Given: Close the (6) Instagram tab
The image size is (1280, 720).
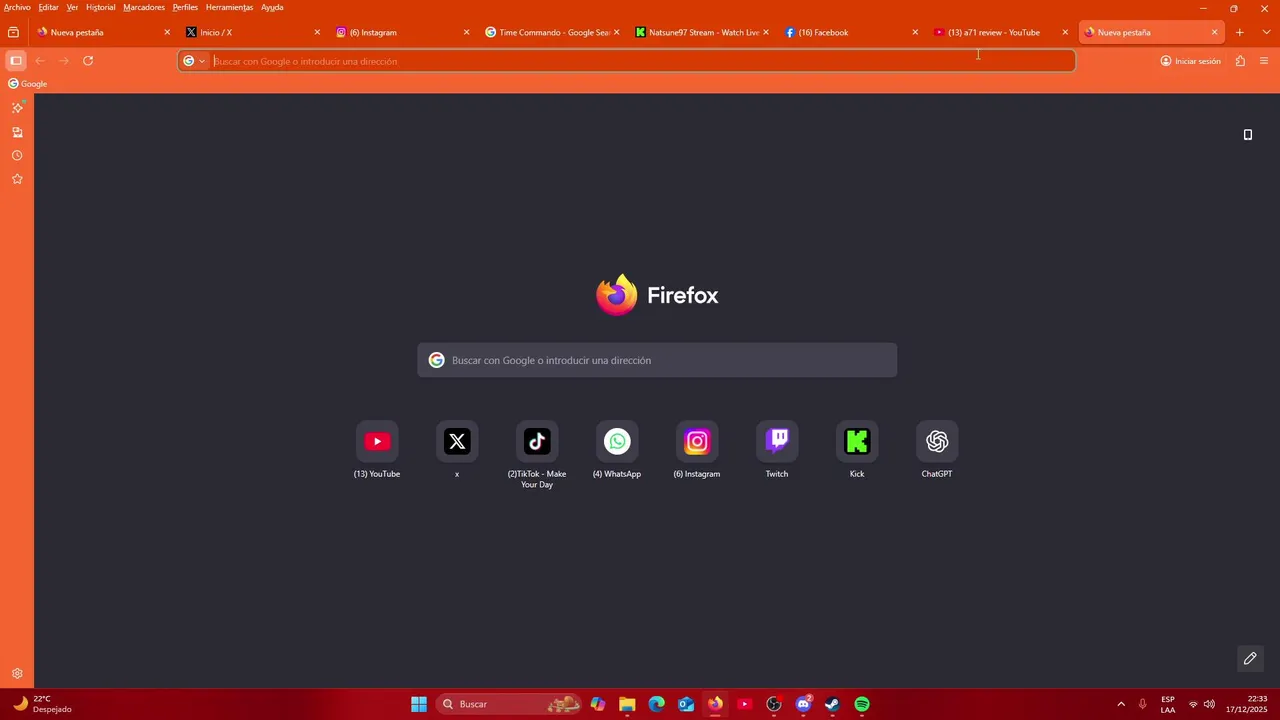Looking at the screenshot, I should pos(466,32).
